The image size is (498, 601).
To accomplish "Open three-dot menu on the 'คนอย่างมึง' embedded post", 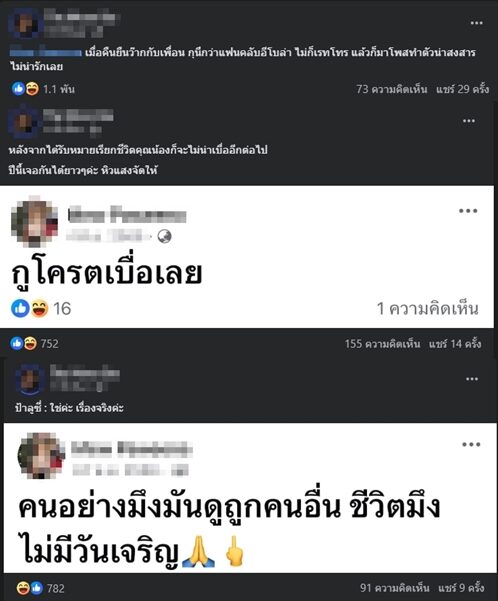I will 471,445.
